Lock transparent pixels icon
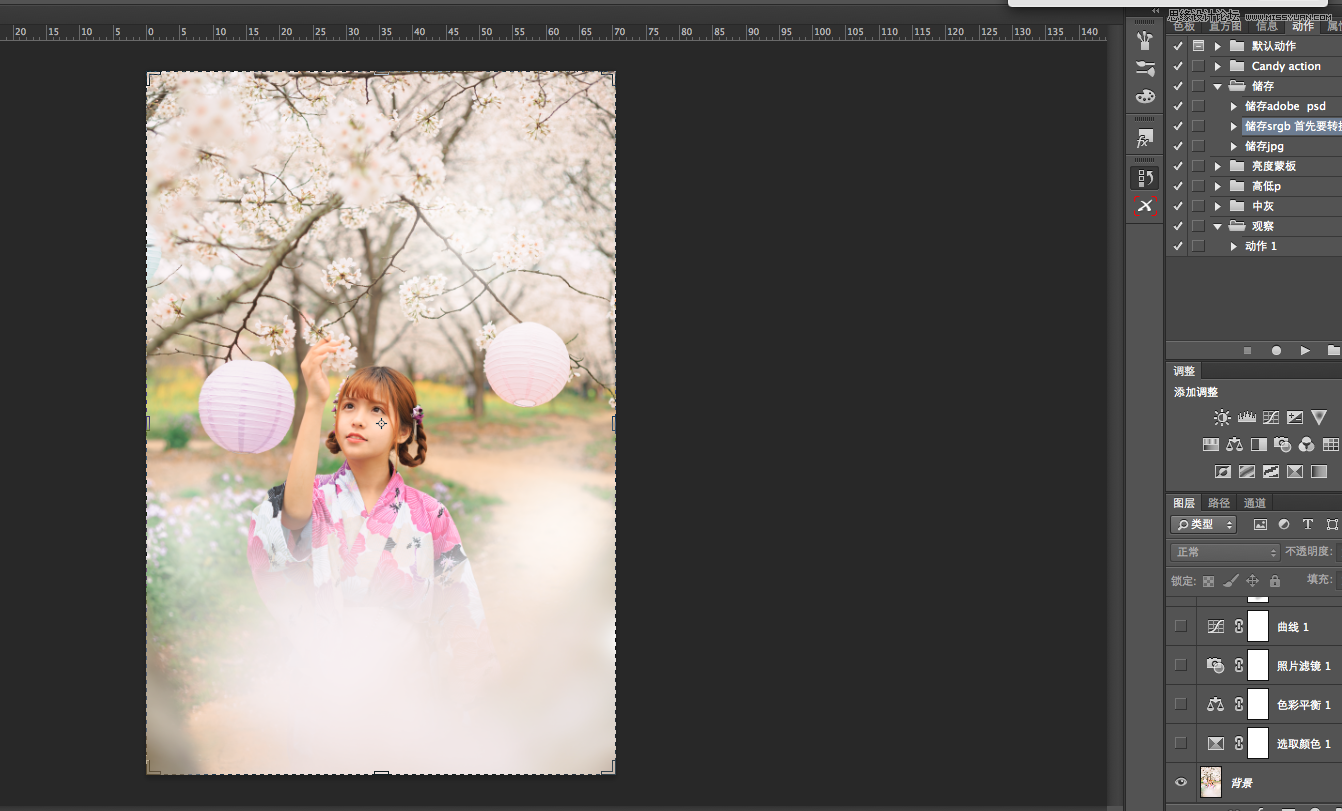Screen dimensions: 1342x811 click(x=1209, y=581)
